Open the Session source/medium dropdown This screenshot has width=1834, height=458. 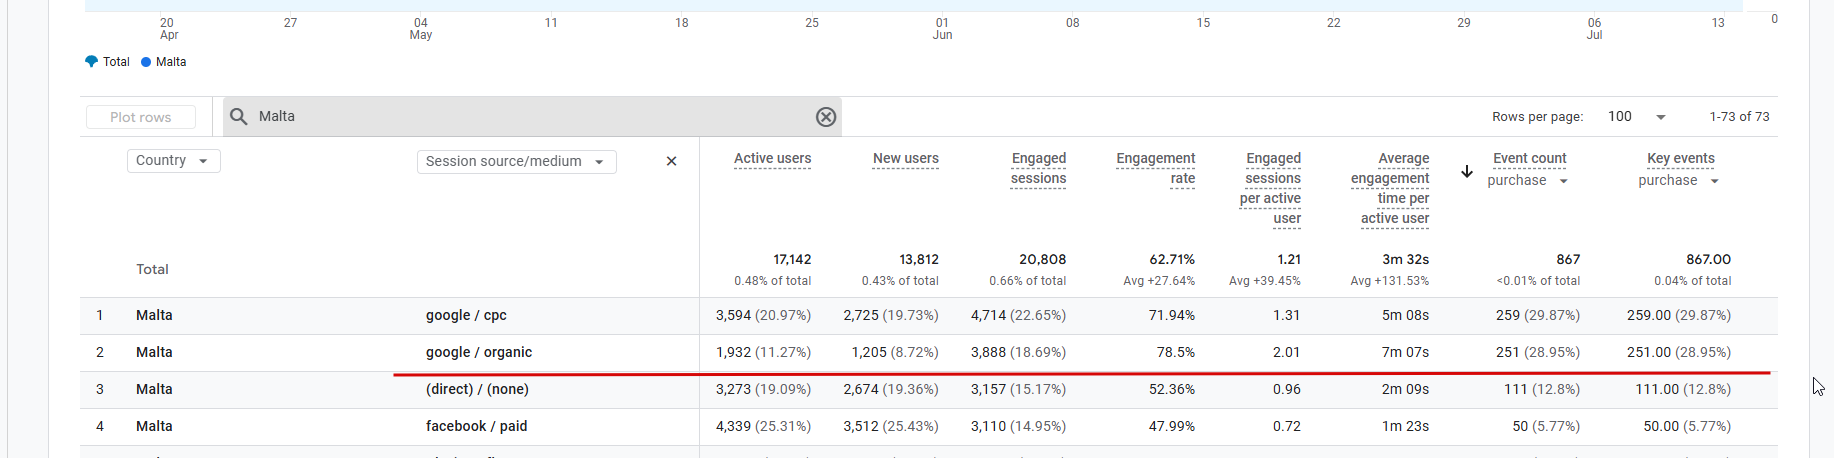(517, 162)
